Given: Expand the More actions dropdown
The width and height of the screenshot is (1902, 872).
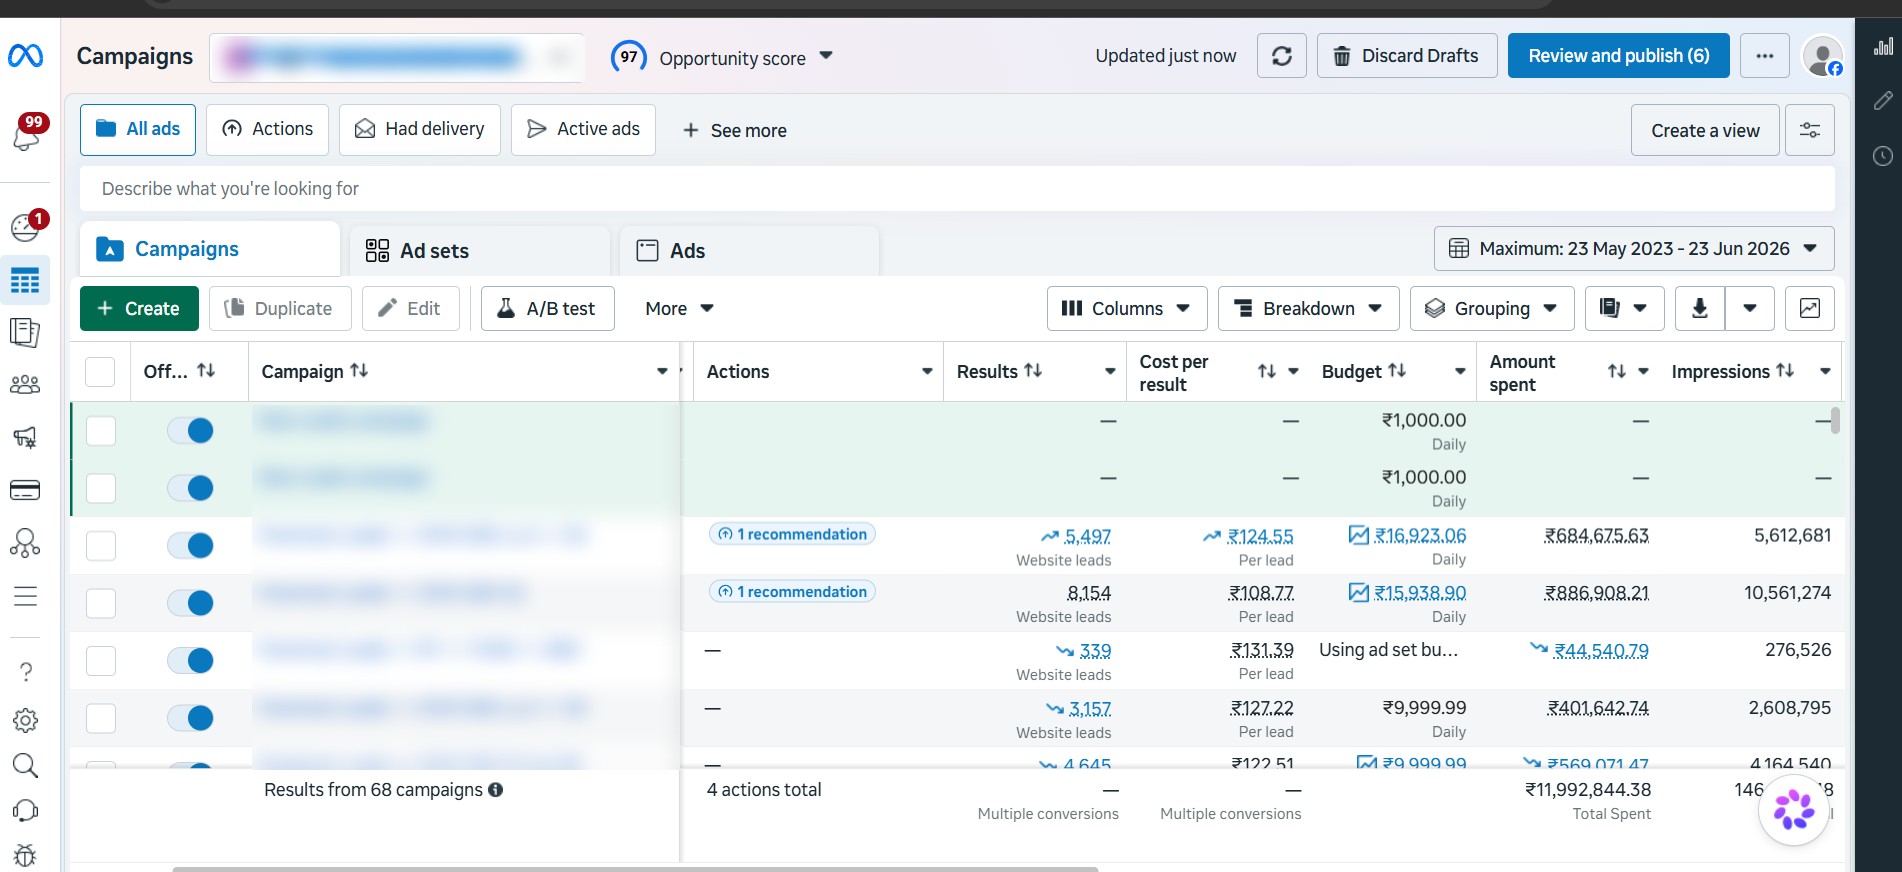Looking at the screenshot, I should click(x=679, y=308).
